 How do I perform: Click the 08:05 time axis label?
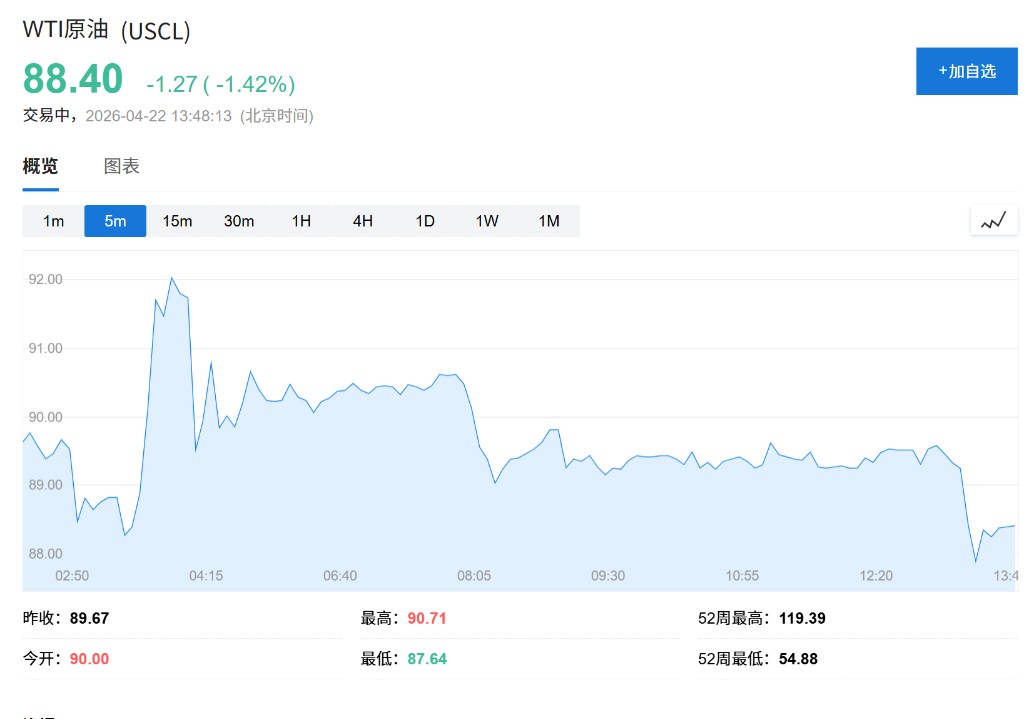474,576
